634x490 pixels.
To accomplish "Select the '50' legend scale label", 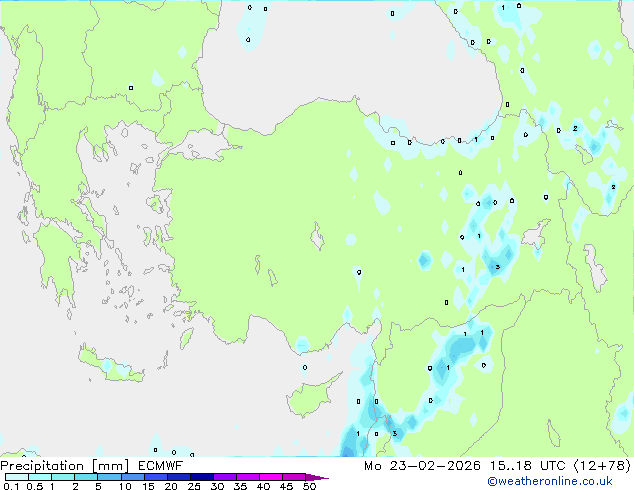I will pos(310,486).
